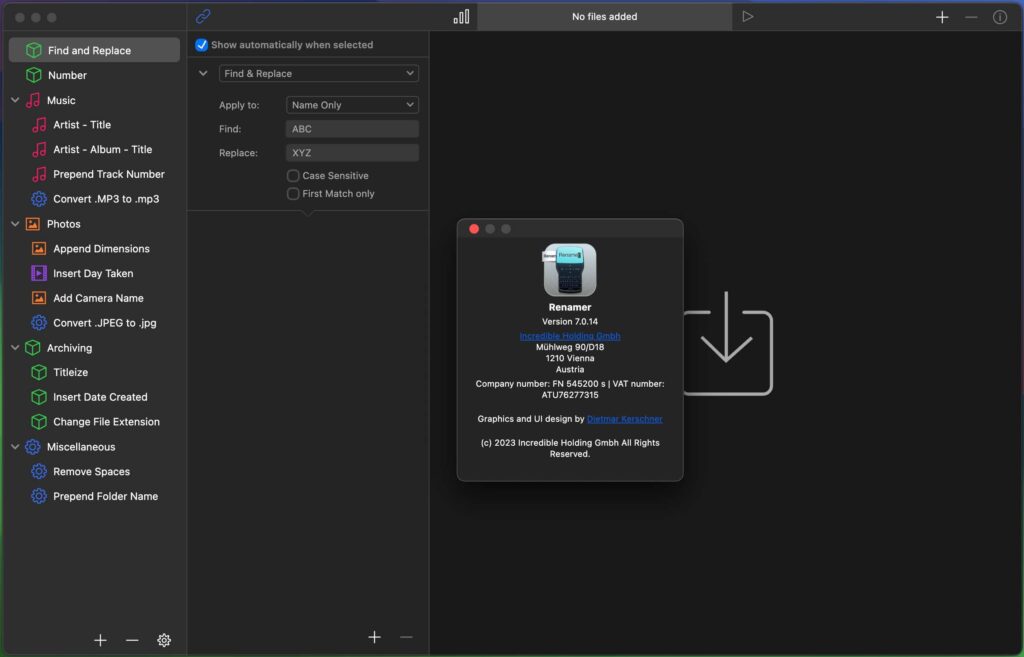The height and width of the screenshot is (657, 1024).
Task: Open the Find & Replace action dropdown
Action: (318, 73)
